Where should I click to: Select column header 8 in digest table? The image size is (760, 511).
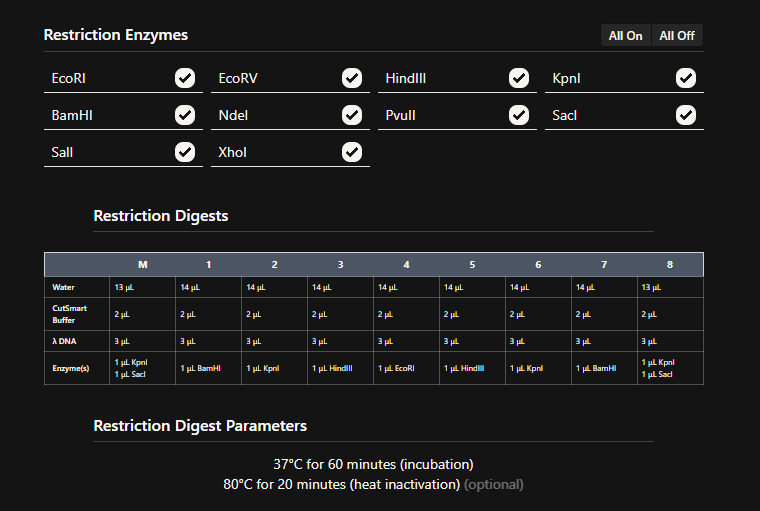[670, 265]
